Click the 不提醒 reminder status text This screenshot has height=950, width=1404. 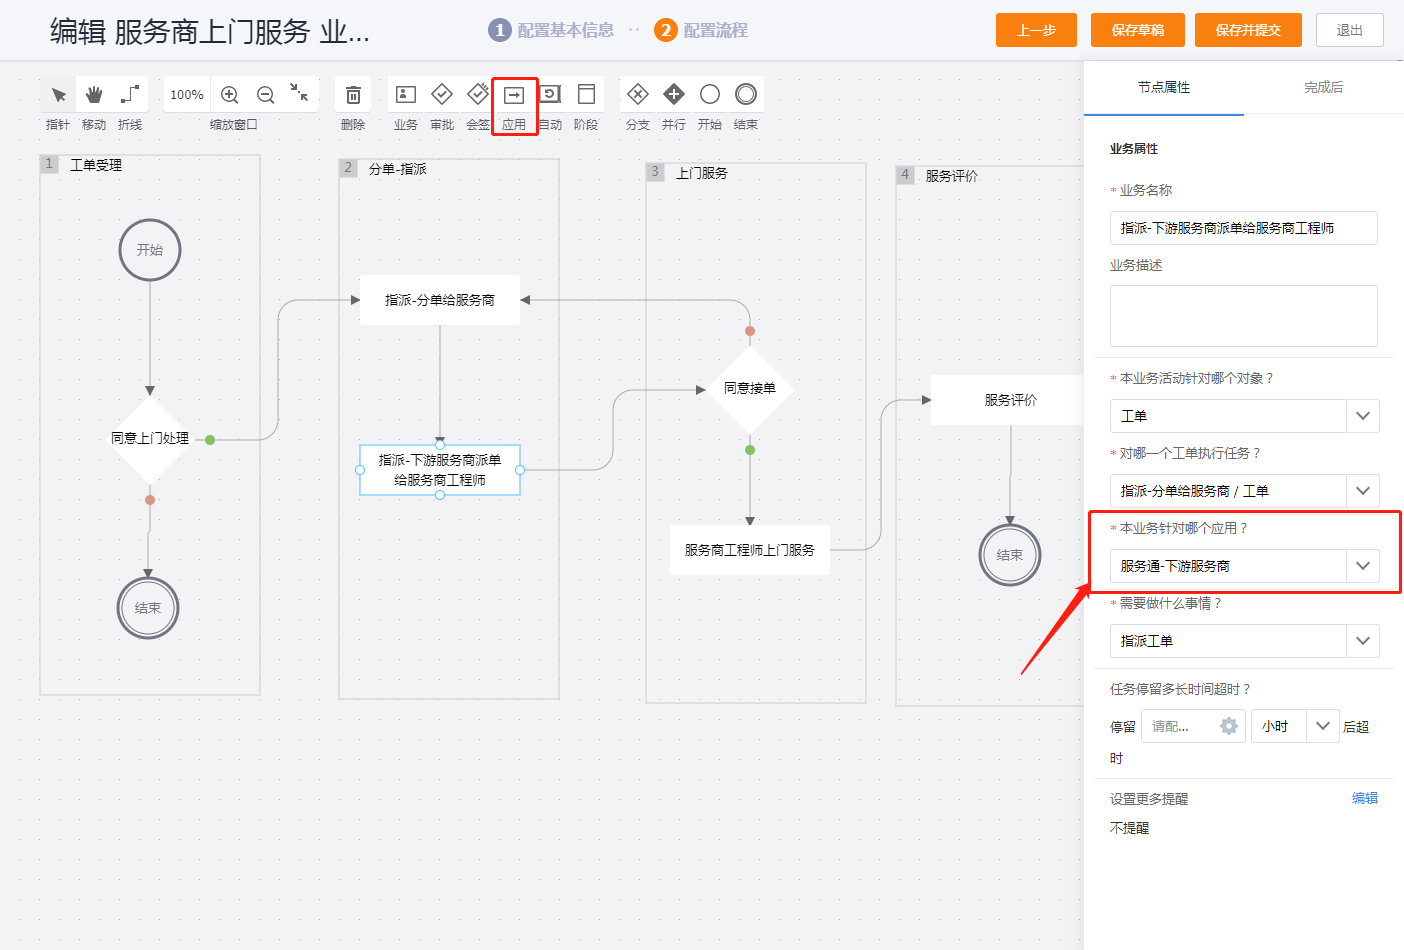tap(1130, 828)
